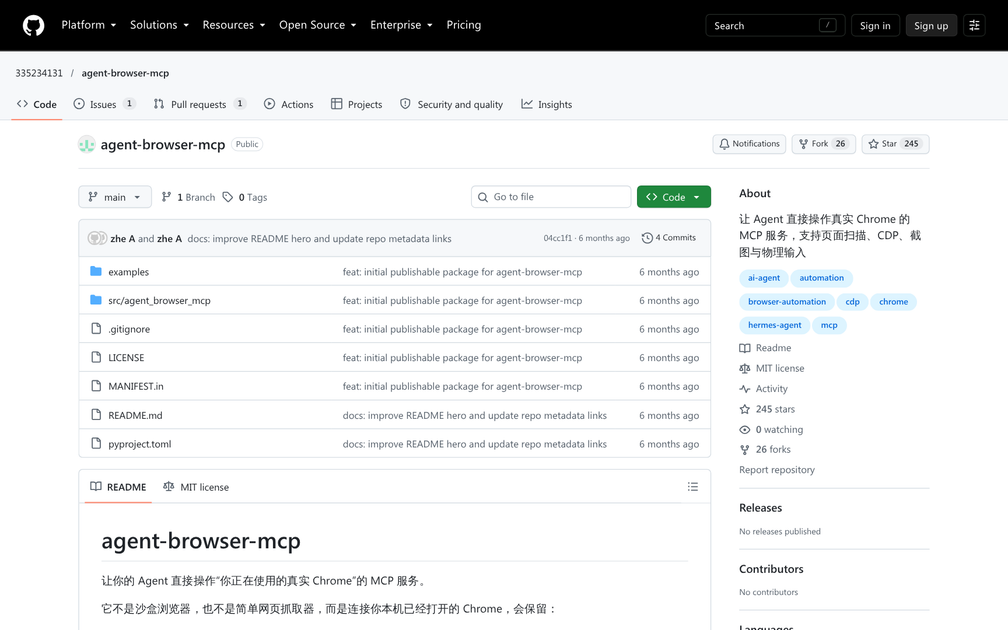Click the commit author avatar for zhe A
The width and height of the screenshot is (1008, 630).
point(97,238)
